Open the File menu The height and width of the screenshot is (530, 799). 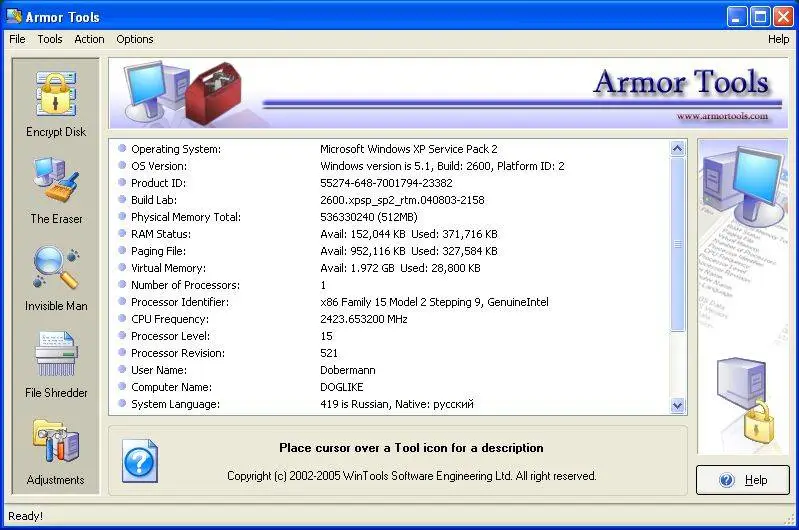click(17, 39)
